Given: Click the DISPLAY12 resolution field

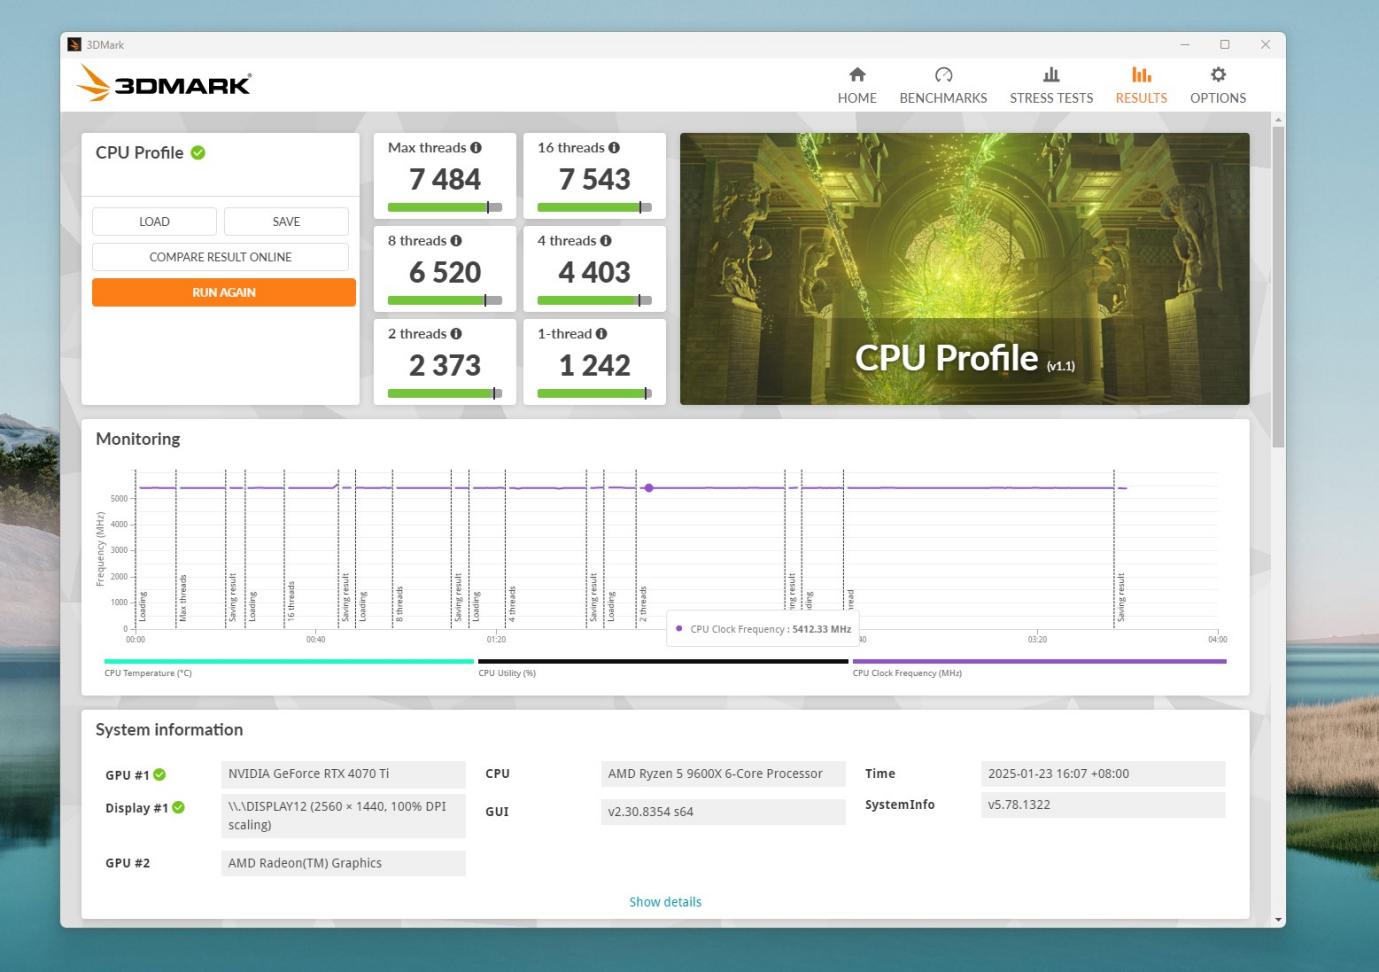Looking at the screenshot, I should pyautogui.click(x=343, y=816).
